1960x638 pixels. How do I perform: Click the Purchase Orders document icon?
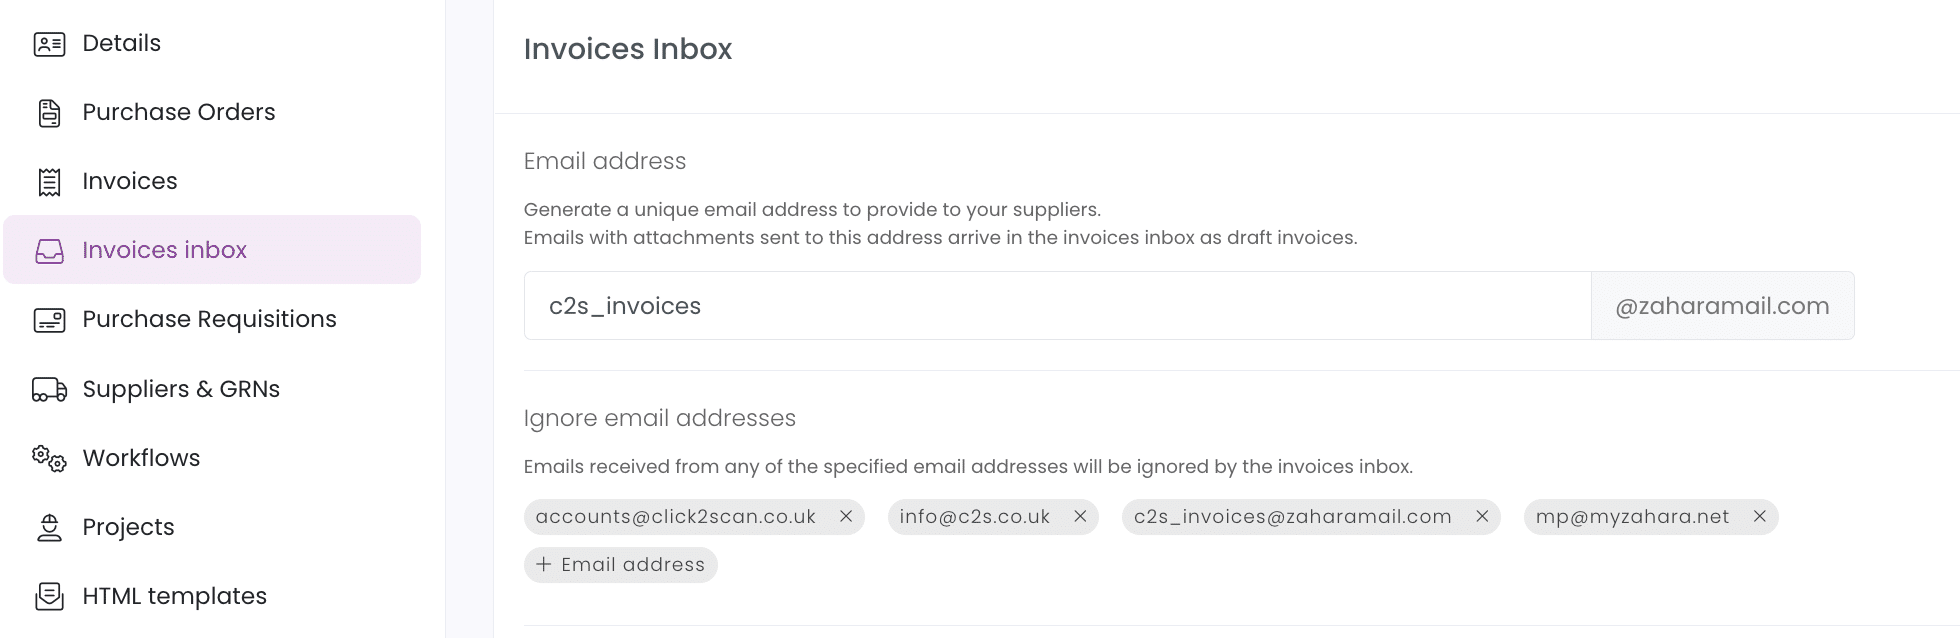tap(49, 113)
